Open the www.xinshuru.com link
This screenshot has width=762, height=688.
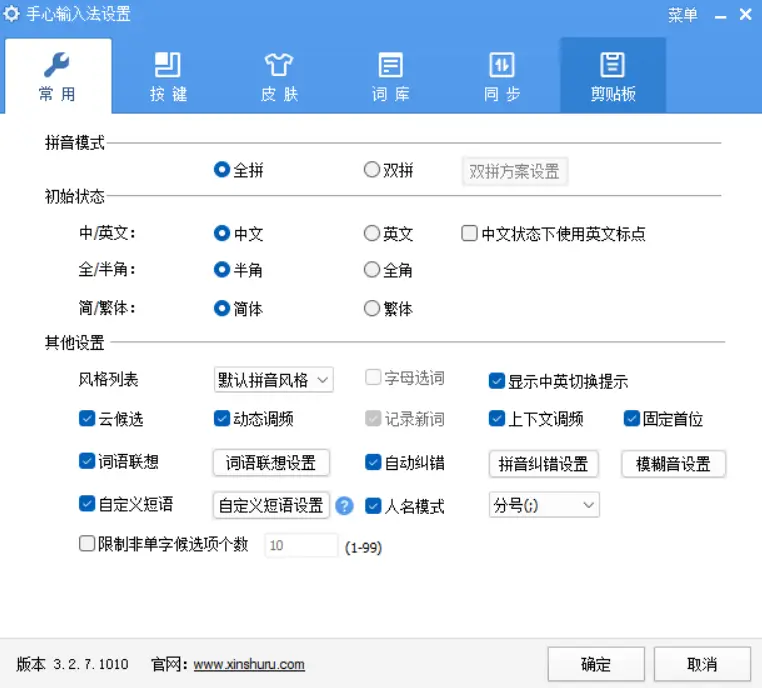click(249, 664)
